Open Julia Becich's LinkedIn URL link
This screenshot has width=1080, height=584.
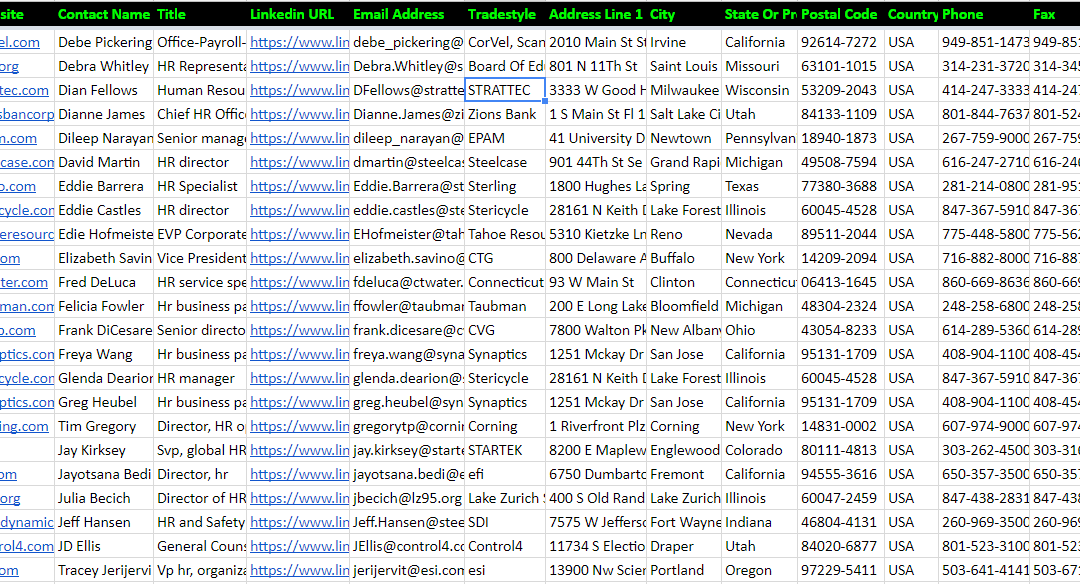[x=300, y=498]
